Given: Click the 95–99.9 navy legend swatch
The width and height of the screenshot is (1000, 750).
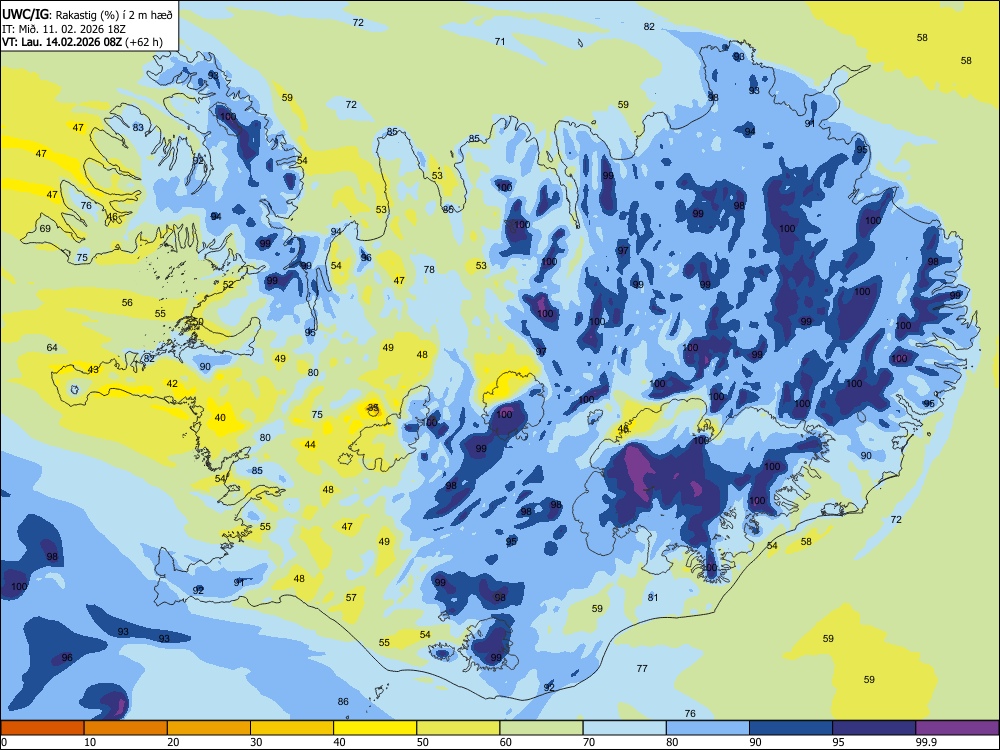Looking at the screenshot, I should (874, 728).
